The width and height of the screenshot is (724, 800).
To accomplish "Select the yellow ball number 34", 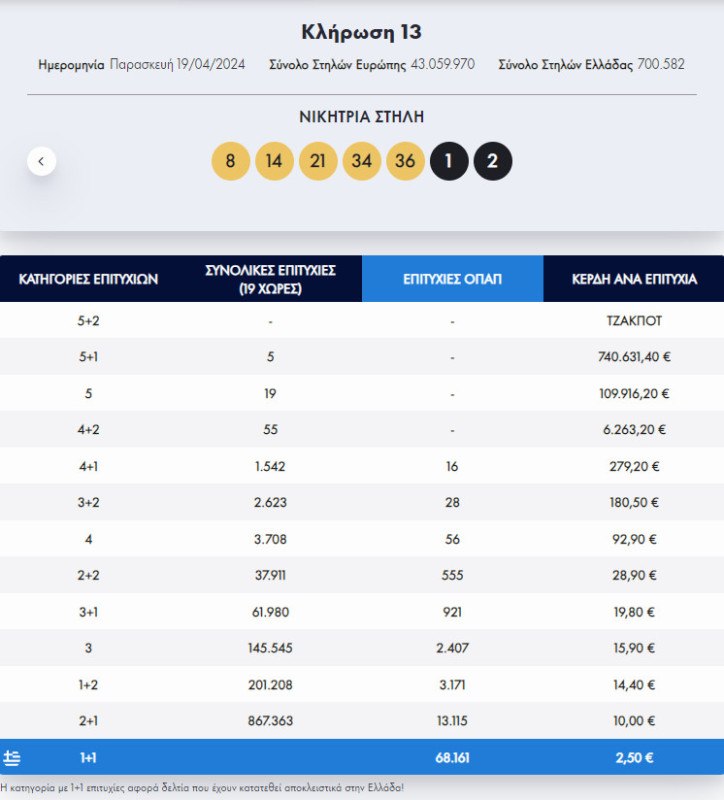I will click(362, 161).
